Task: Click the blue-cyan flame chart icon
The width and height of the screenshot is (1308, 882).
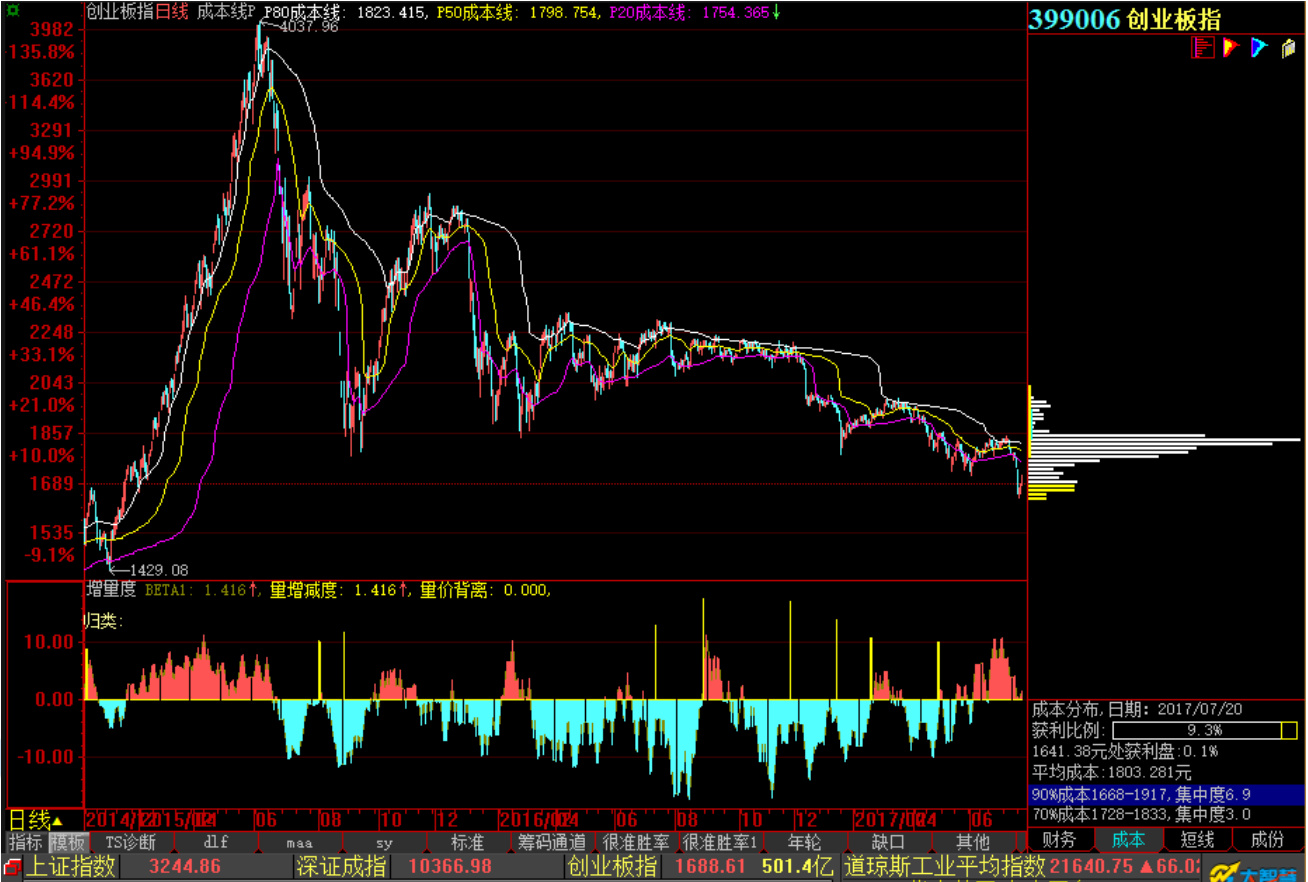Action: [1259, 47]
